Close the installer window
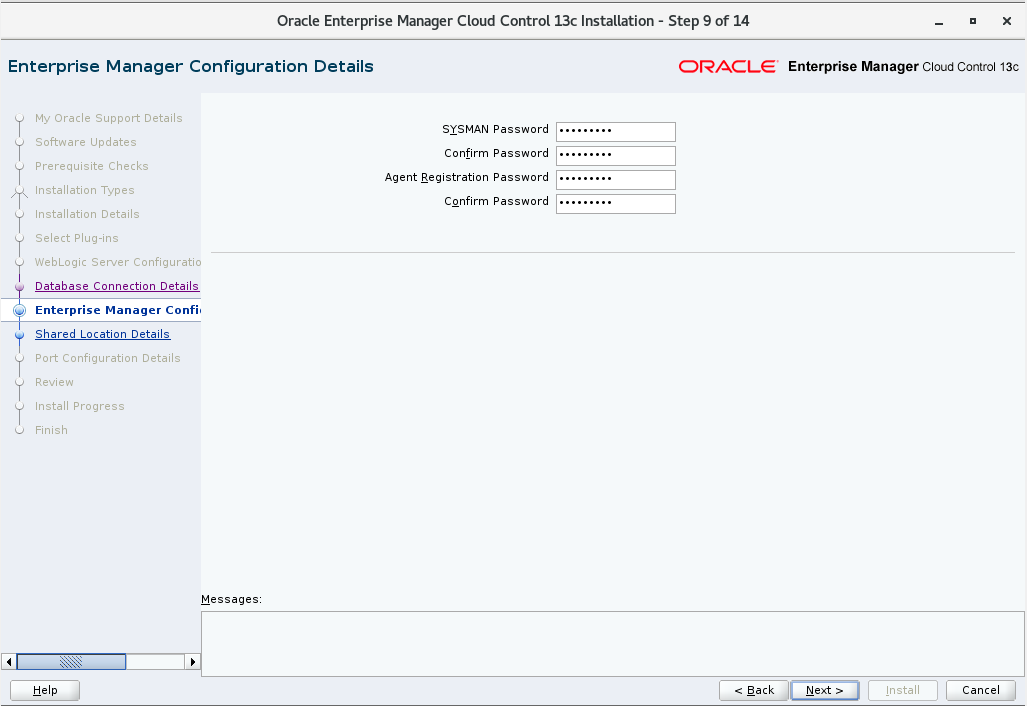Viewport: 1027px width, 706px height. (1007, 21)
